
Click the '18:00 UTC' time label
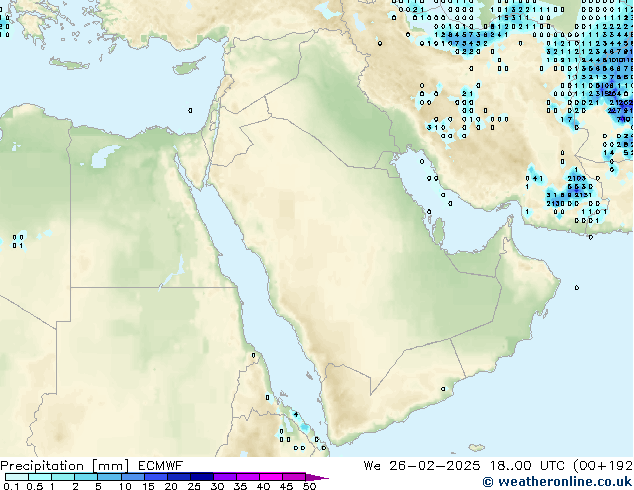[527, 466]
